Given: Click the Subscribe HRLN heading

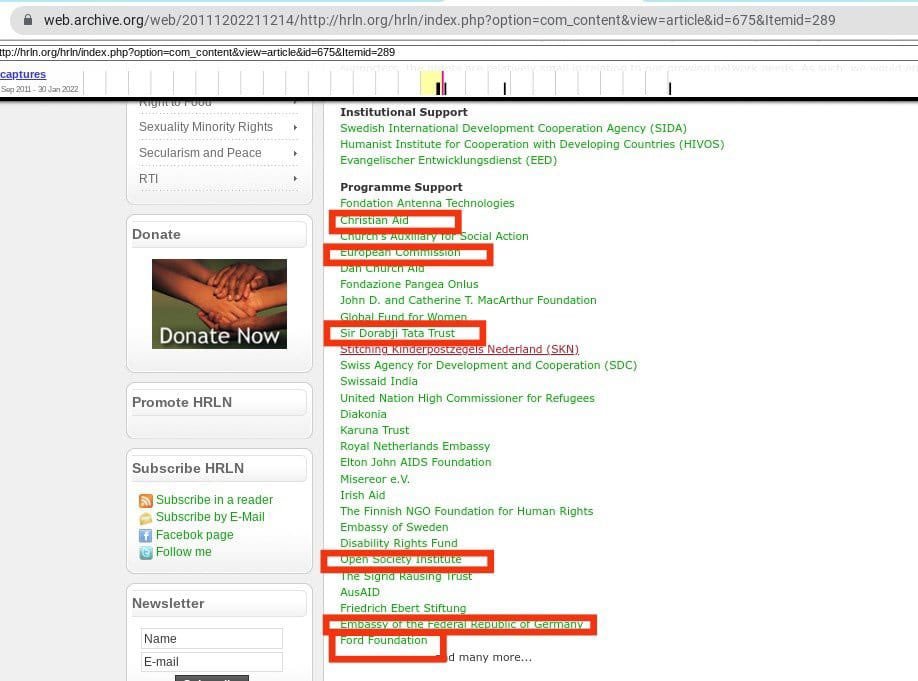Looking at the screenshot, I should 188,468.
